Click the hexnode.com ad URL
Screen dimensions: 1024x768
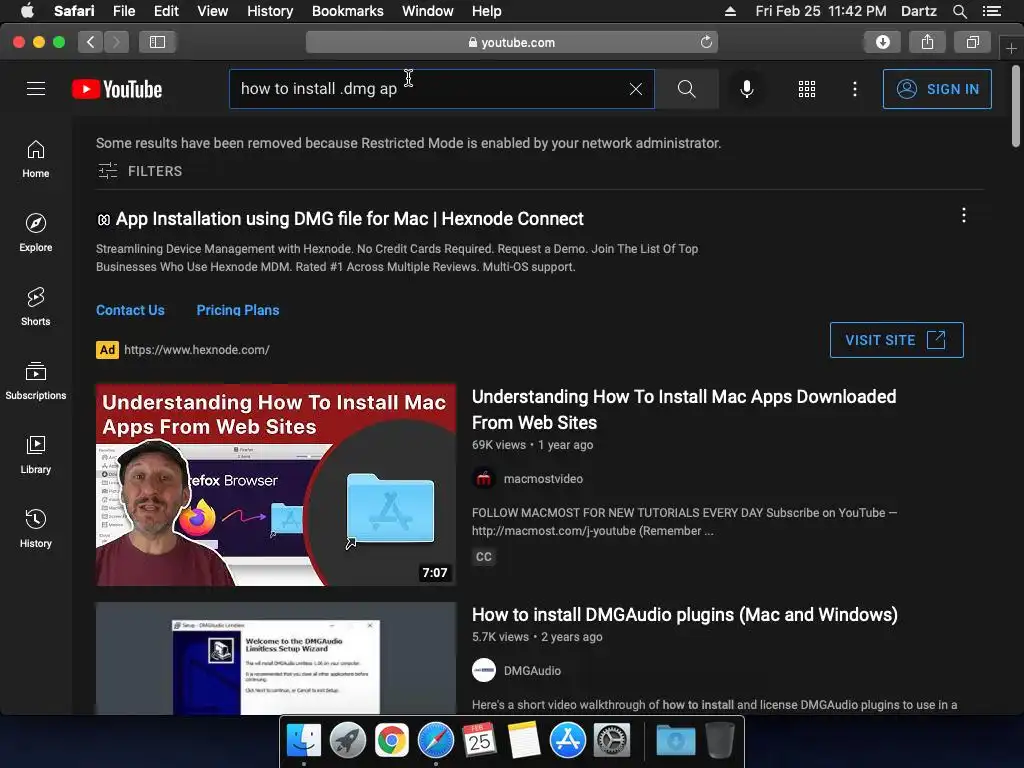pos(197,350)
